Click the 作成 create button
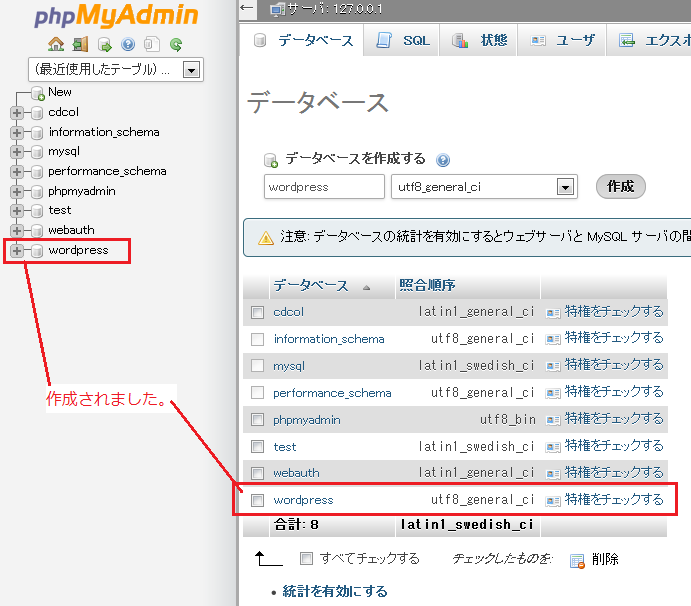The image size is (691, 606). pos(620,186)
